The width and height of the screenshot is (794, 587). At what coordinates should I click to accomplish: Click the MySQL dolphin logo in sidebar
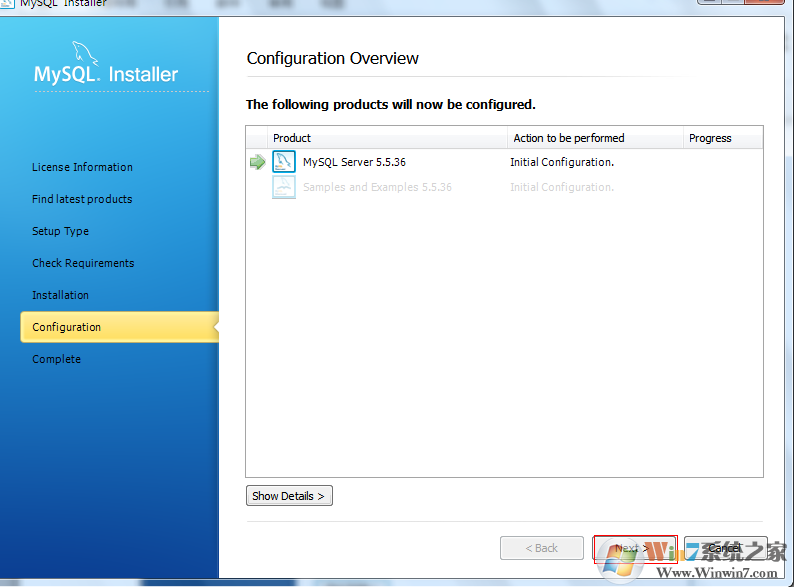pos(84,53)
